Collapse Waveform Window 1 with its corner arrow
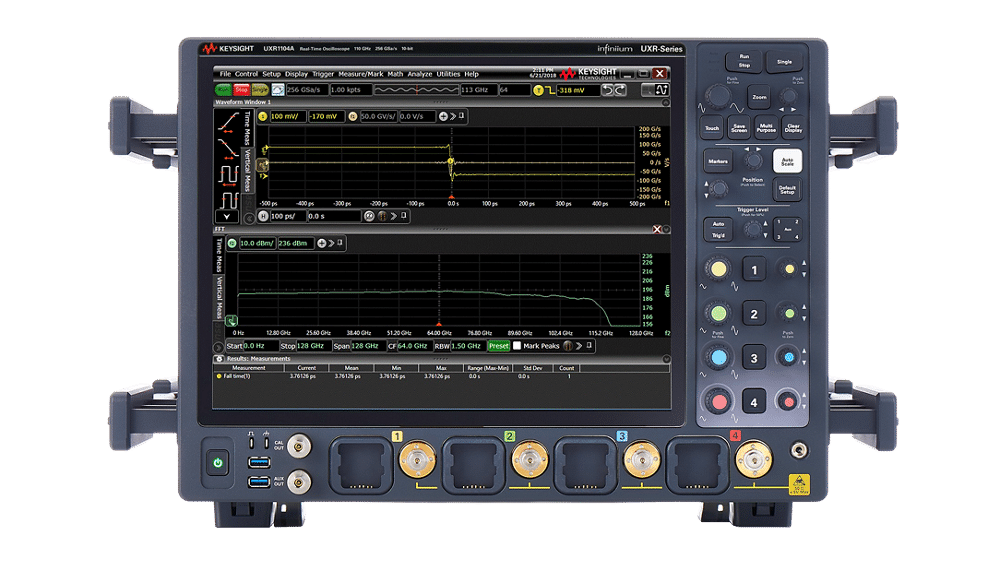The width and height of the screenshot is (1000, 563). click(x=666, y=103)
